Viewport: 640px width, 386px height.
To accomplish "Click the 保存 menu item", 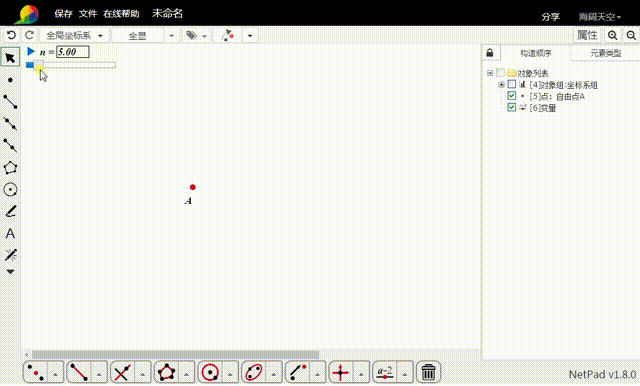I will 64,14.
